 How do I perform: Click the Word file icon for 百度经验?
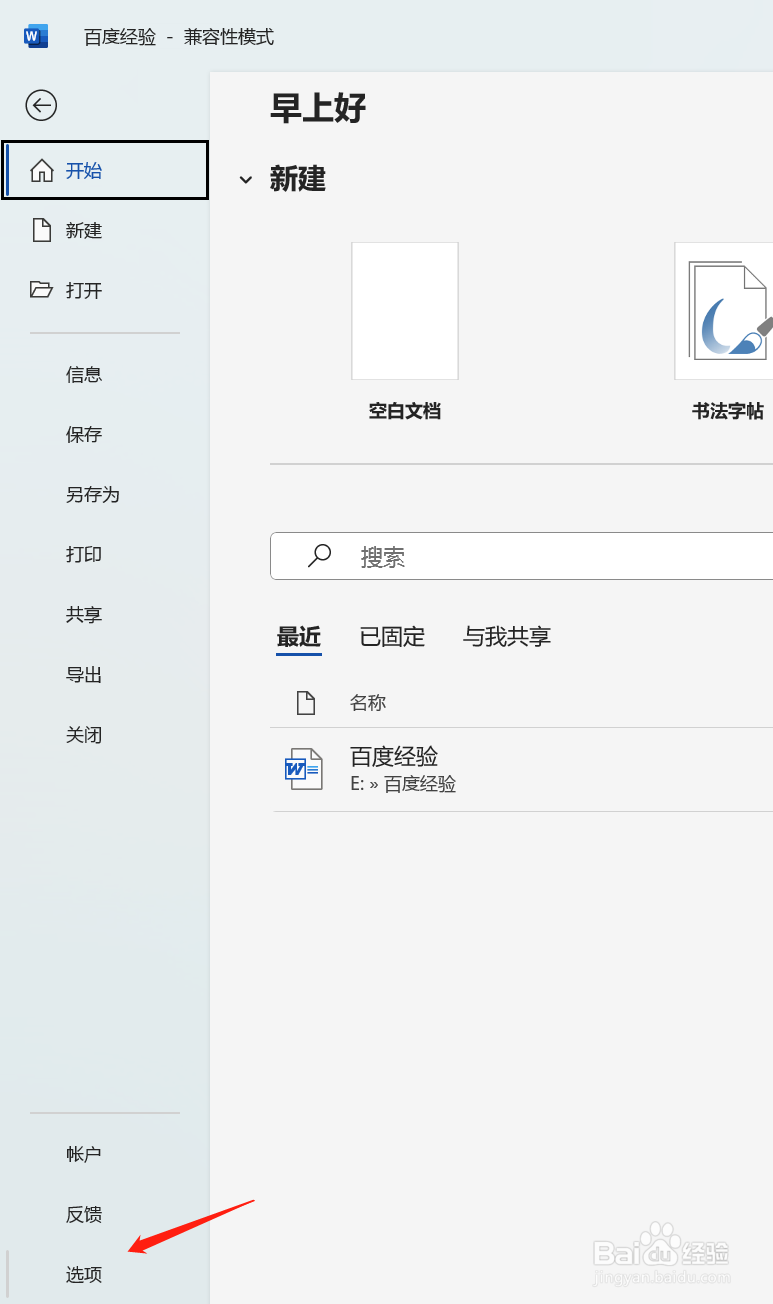tap(303, 769)
